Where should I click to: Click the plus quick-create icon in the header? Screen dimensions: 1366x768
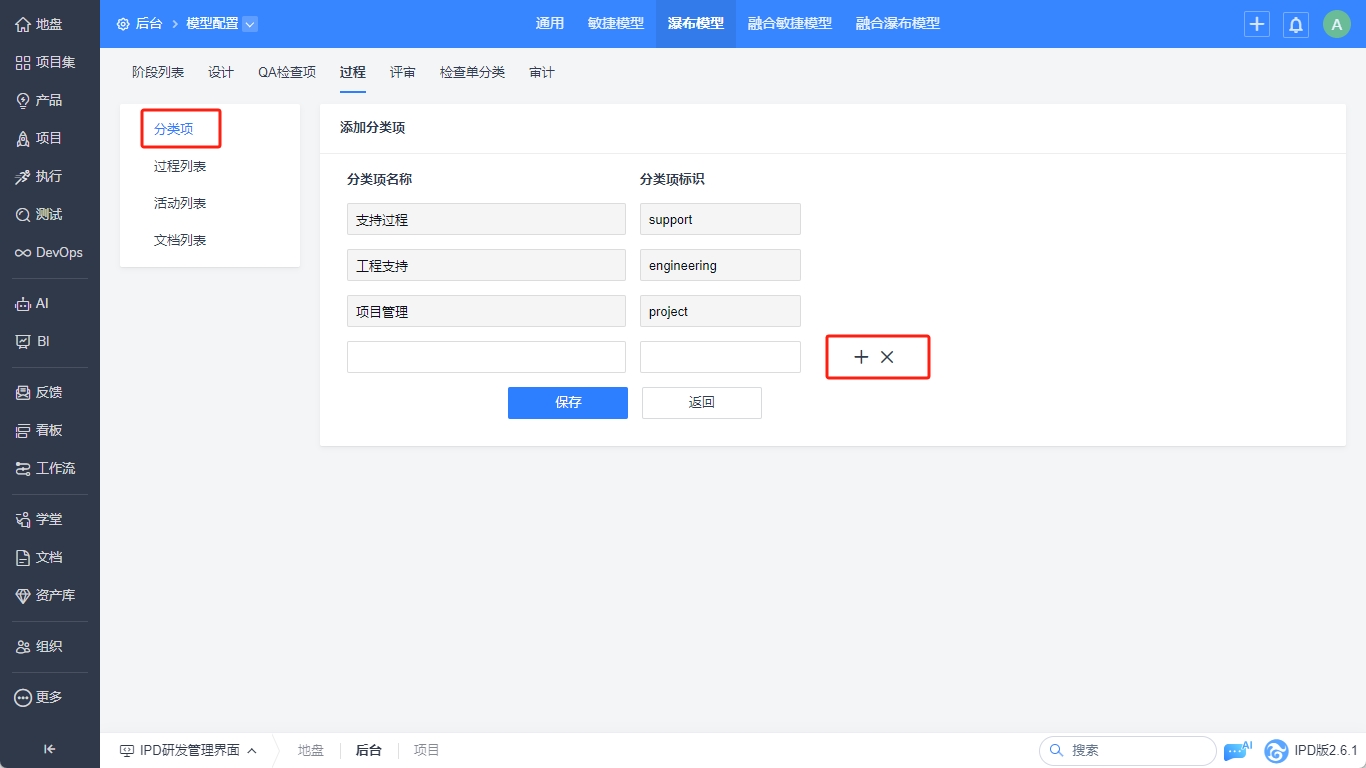point(1257,24)
